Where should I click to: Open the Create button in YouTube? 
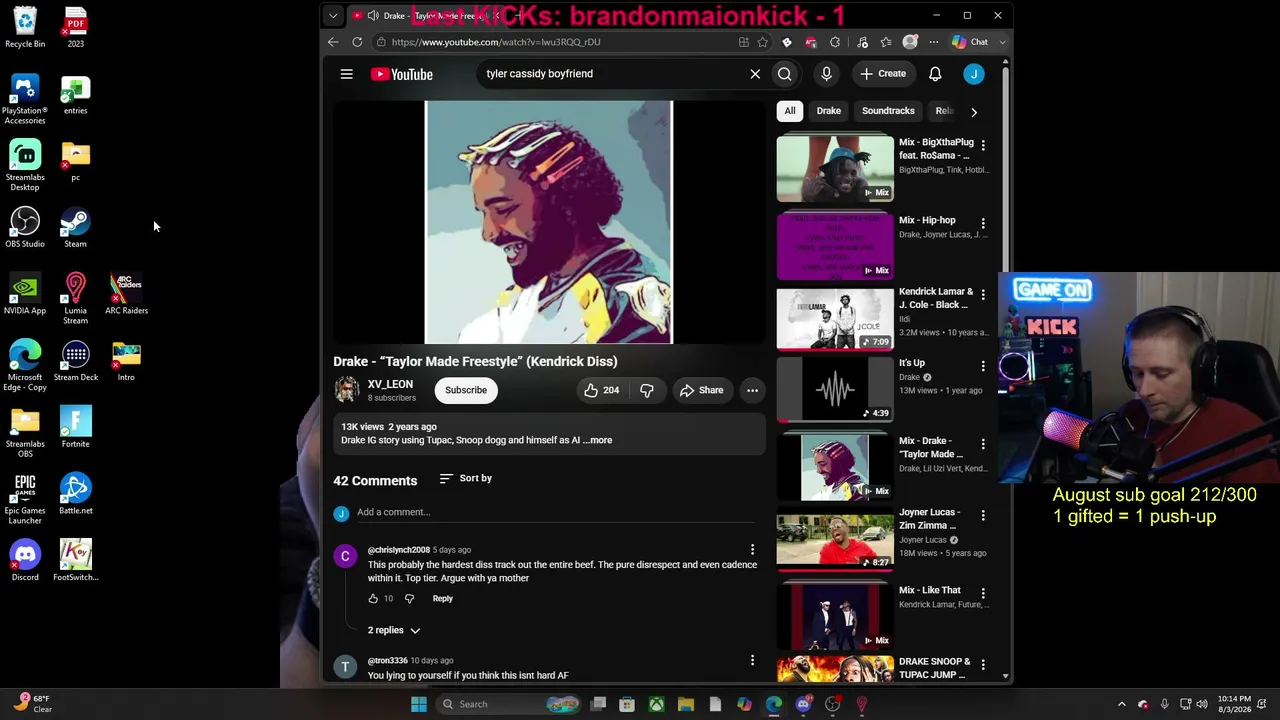[x=882, y=74]
